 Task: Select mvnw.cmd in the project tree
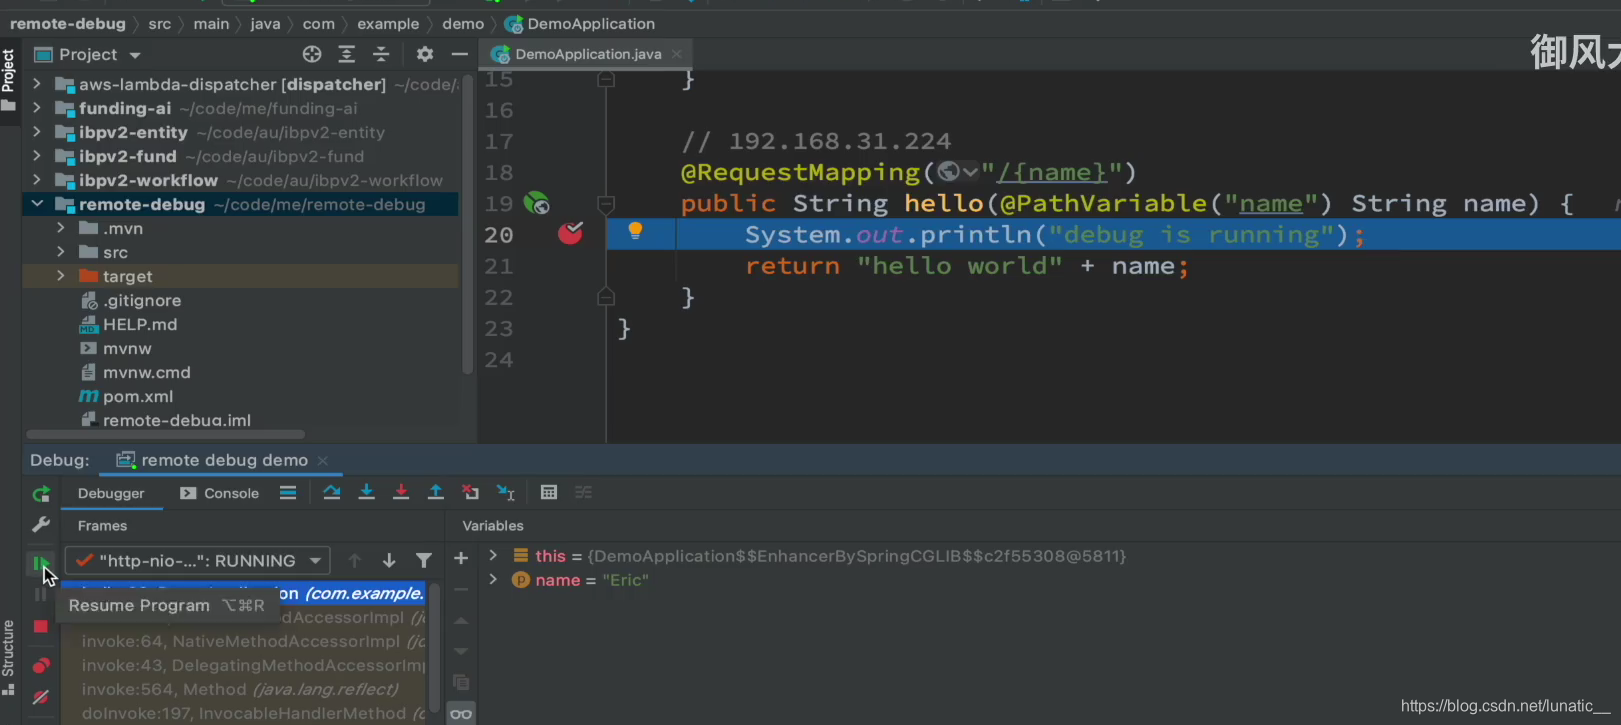[135, 372]
